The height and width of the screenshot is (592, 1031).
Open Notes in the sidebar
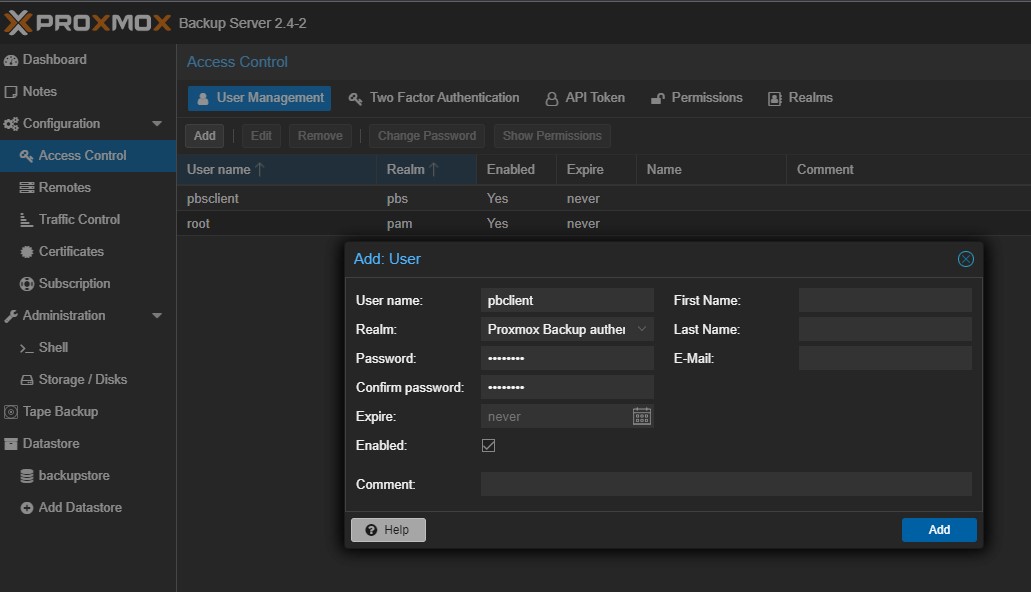coord(39,92)
